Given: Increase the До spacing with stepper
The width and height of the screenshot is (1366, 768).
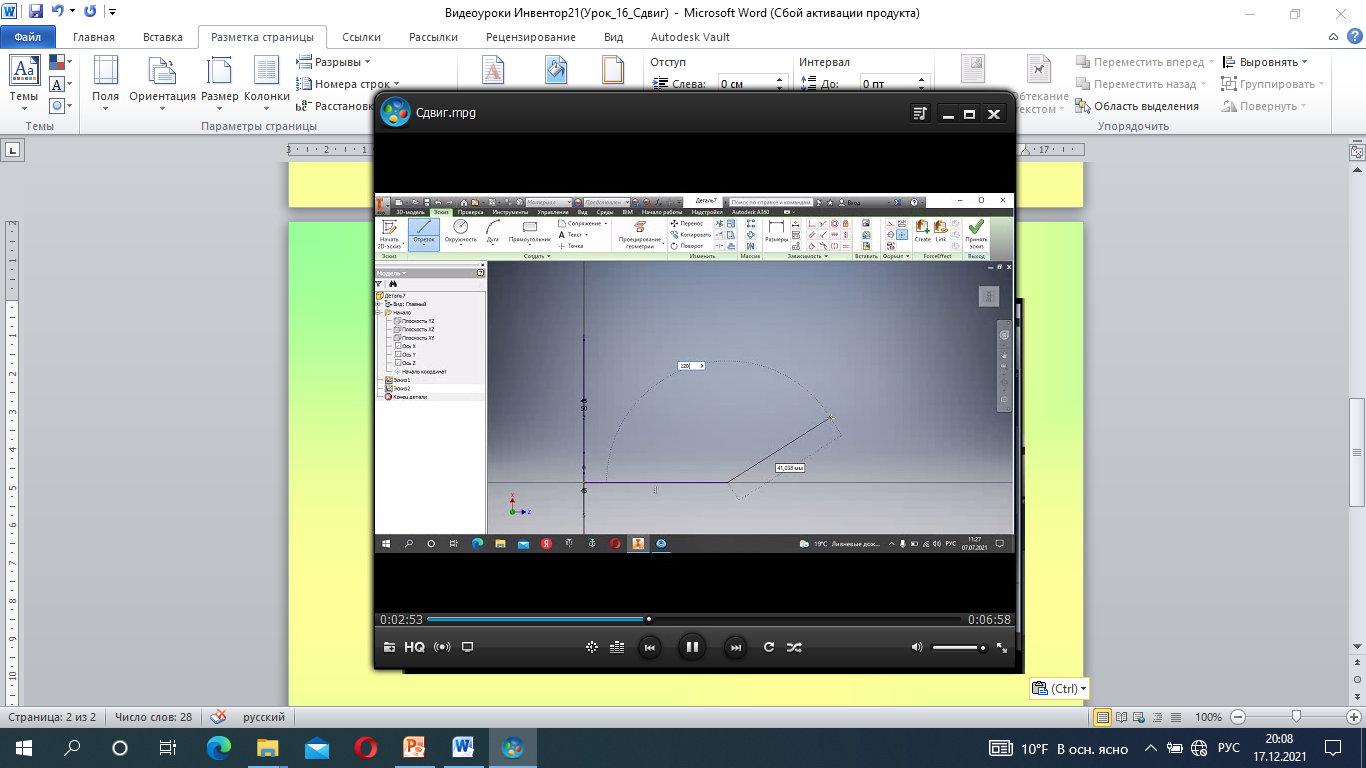Looking at the screenshot, I should point(922,81).
